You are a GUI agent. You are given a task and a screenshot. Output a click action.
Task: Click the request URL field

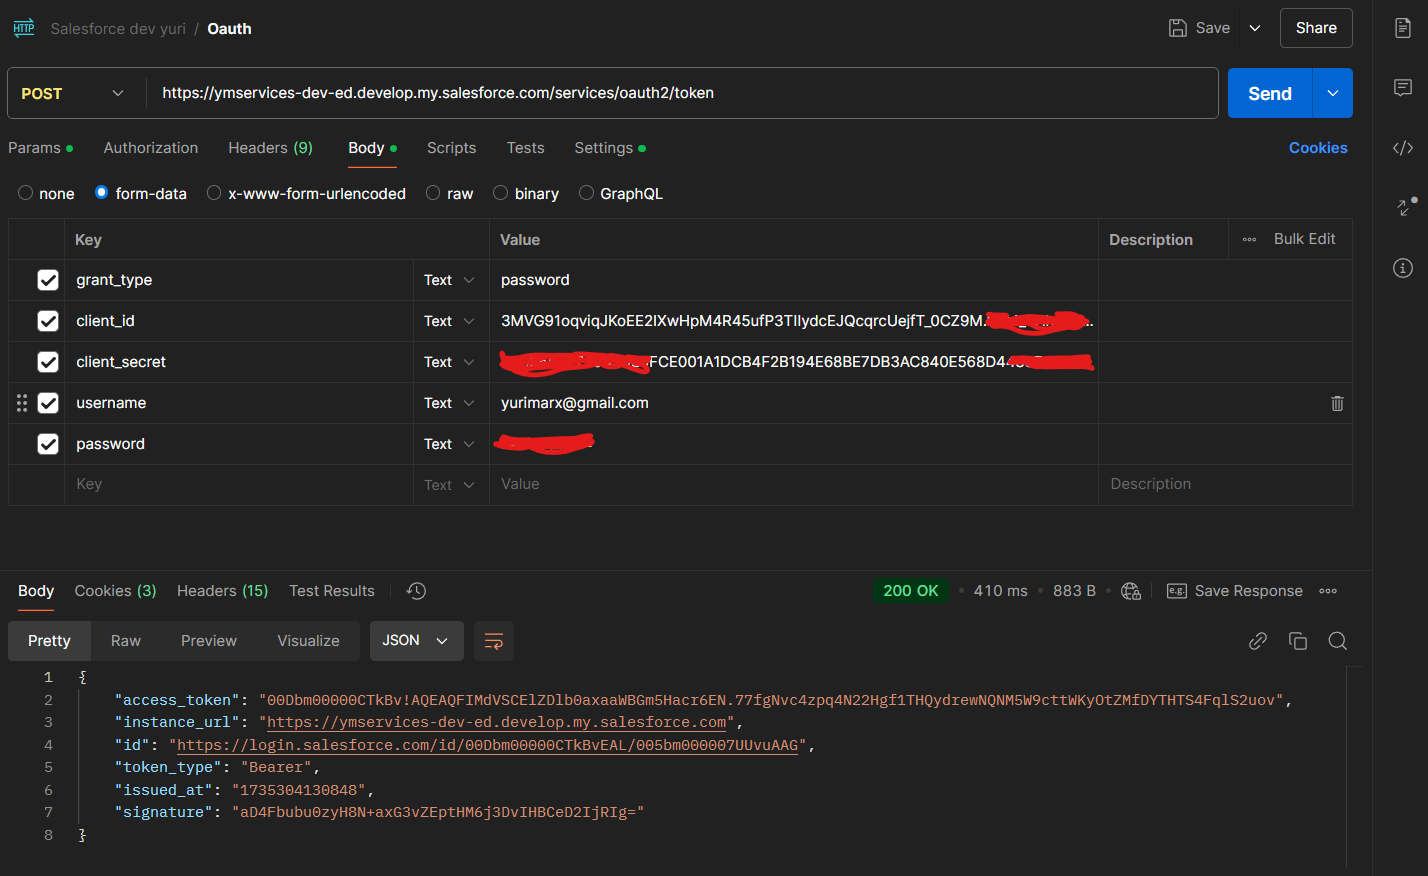click(x=683, y=93)
